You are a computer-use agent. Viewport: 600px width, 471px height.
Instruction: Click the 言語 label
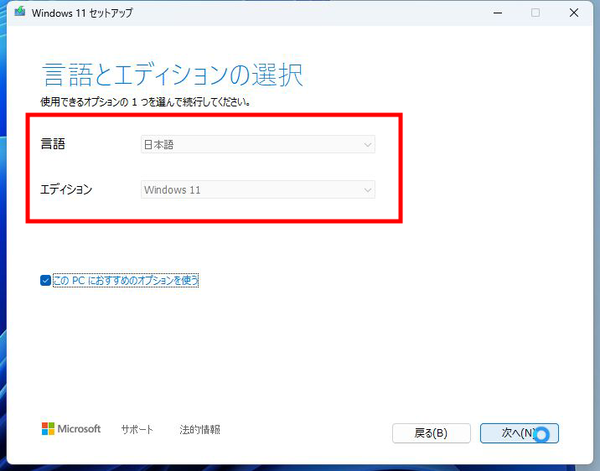pos(53,144)
